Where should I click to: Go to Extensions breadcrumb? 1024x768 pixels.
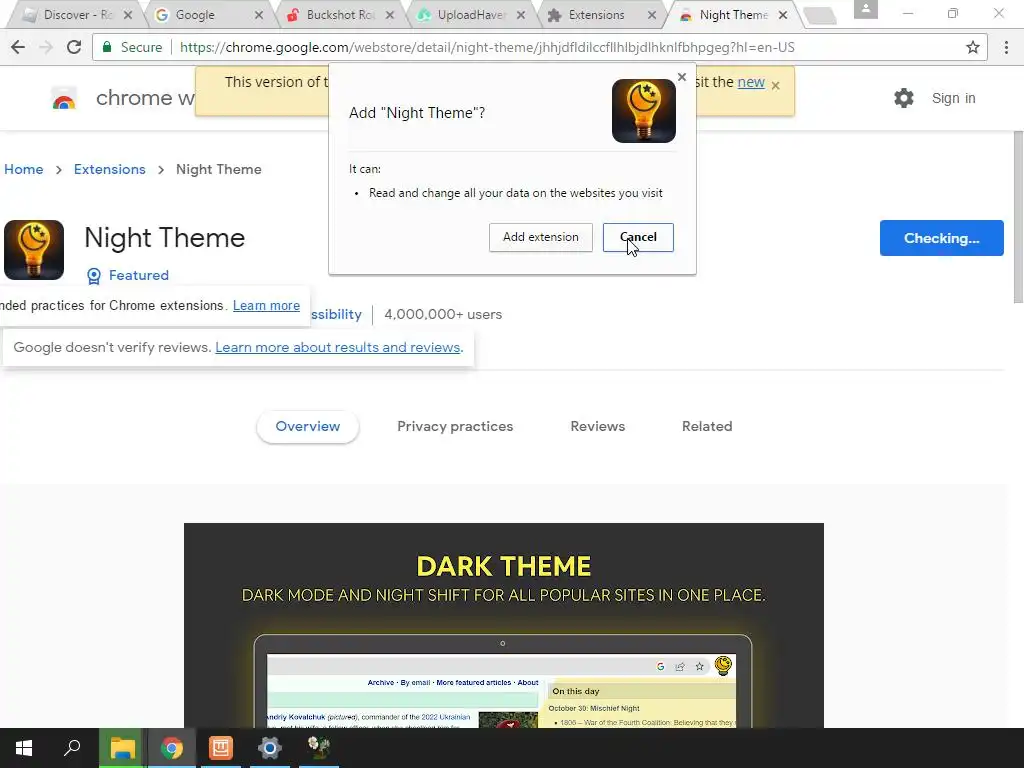coord(110,169)
